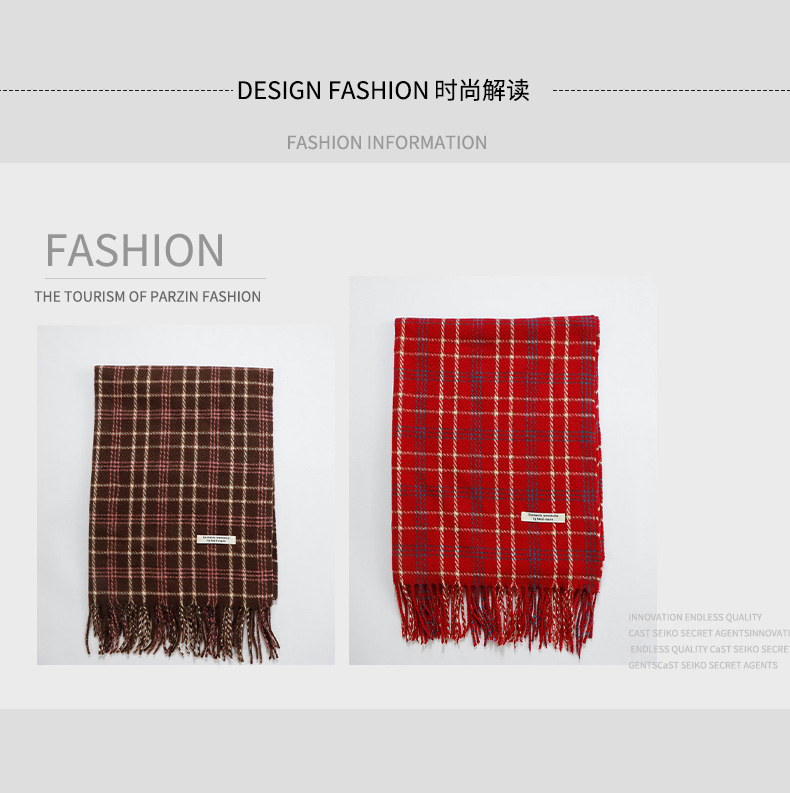Click the ENDLESS QUALITY CaST SEIKO line
This screenshot has width=790, height=793.
710,649
